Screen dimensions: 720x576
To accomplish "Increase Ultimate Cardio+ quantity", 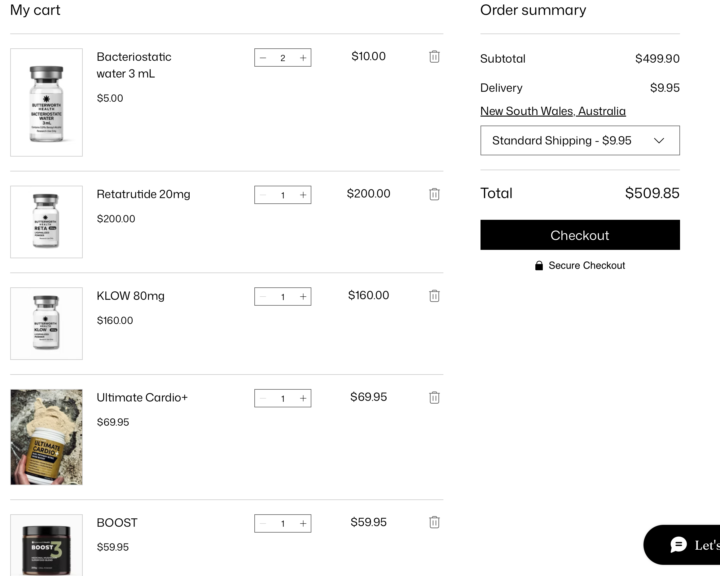I will coord(303,399).
